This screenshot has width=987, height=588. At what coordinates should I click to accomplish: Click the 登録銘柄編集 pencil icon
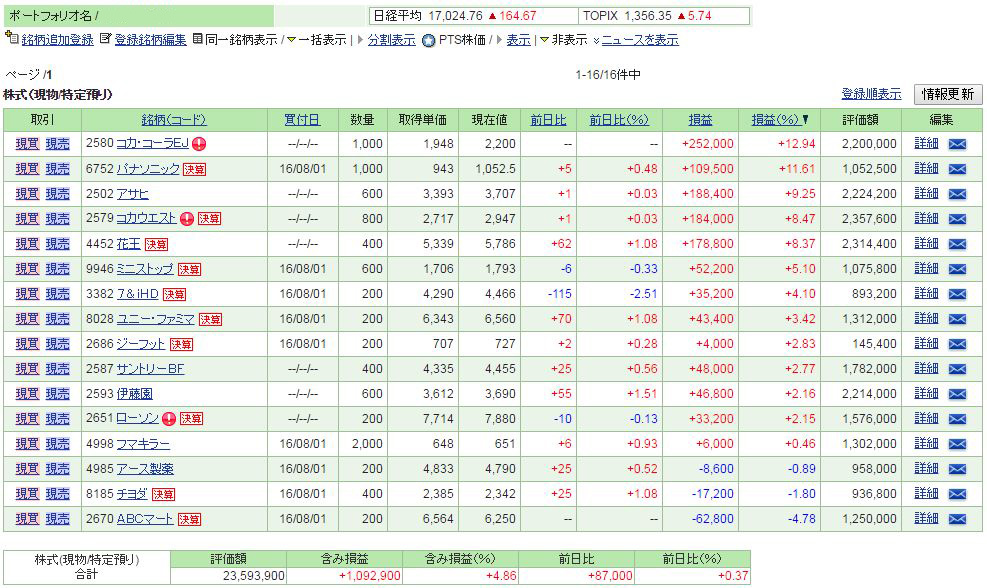pos(105,38)
